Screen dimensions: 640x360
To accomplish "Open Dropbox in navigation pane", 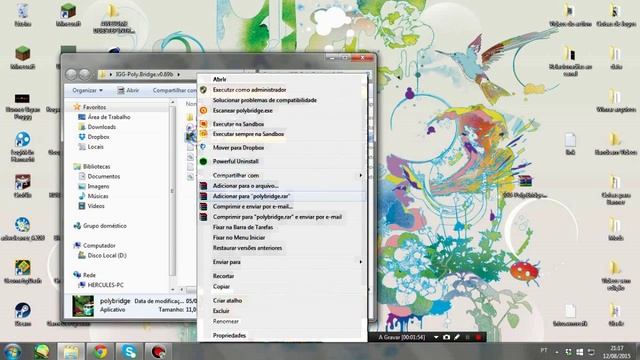I will 98,137.
